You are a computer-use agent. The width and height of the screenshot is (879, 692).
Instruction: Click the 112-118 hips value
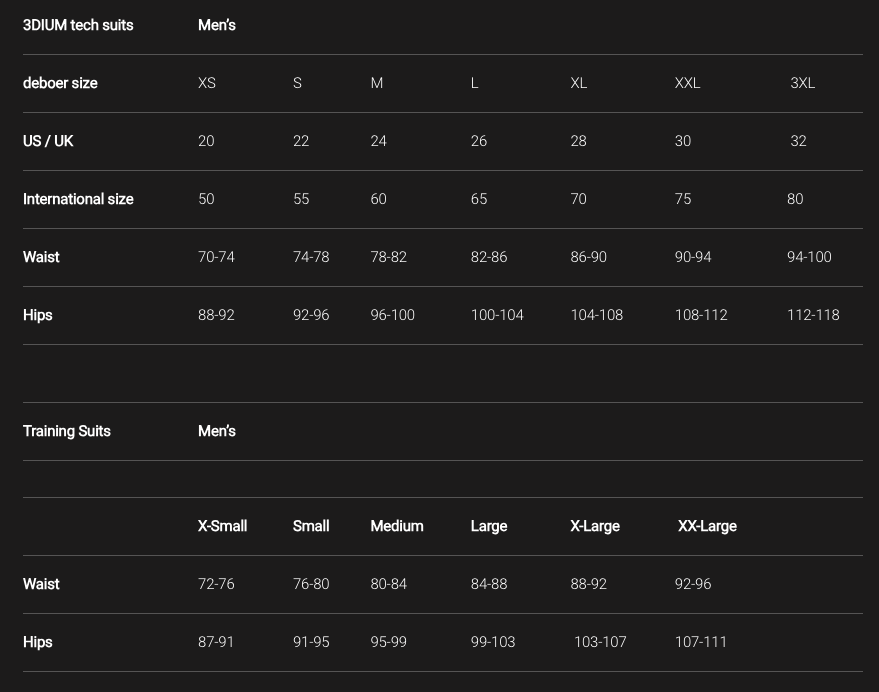pos(813,315)
